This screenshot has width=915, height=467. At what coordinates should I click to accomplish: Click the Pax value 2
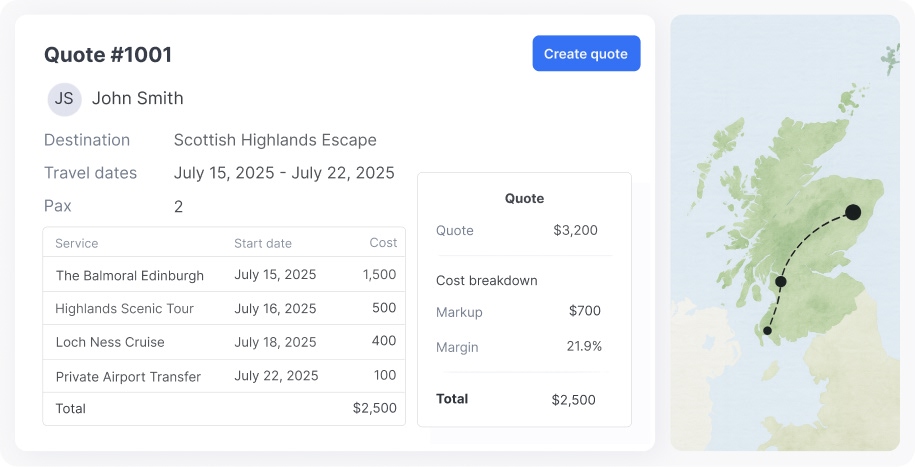pyautogui.click(x=179, y=207)
